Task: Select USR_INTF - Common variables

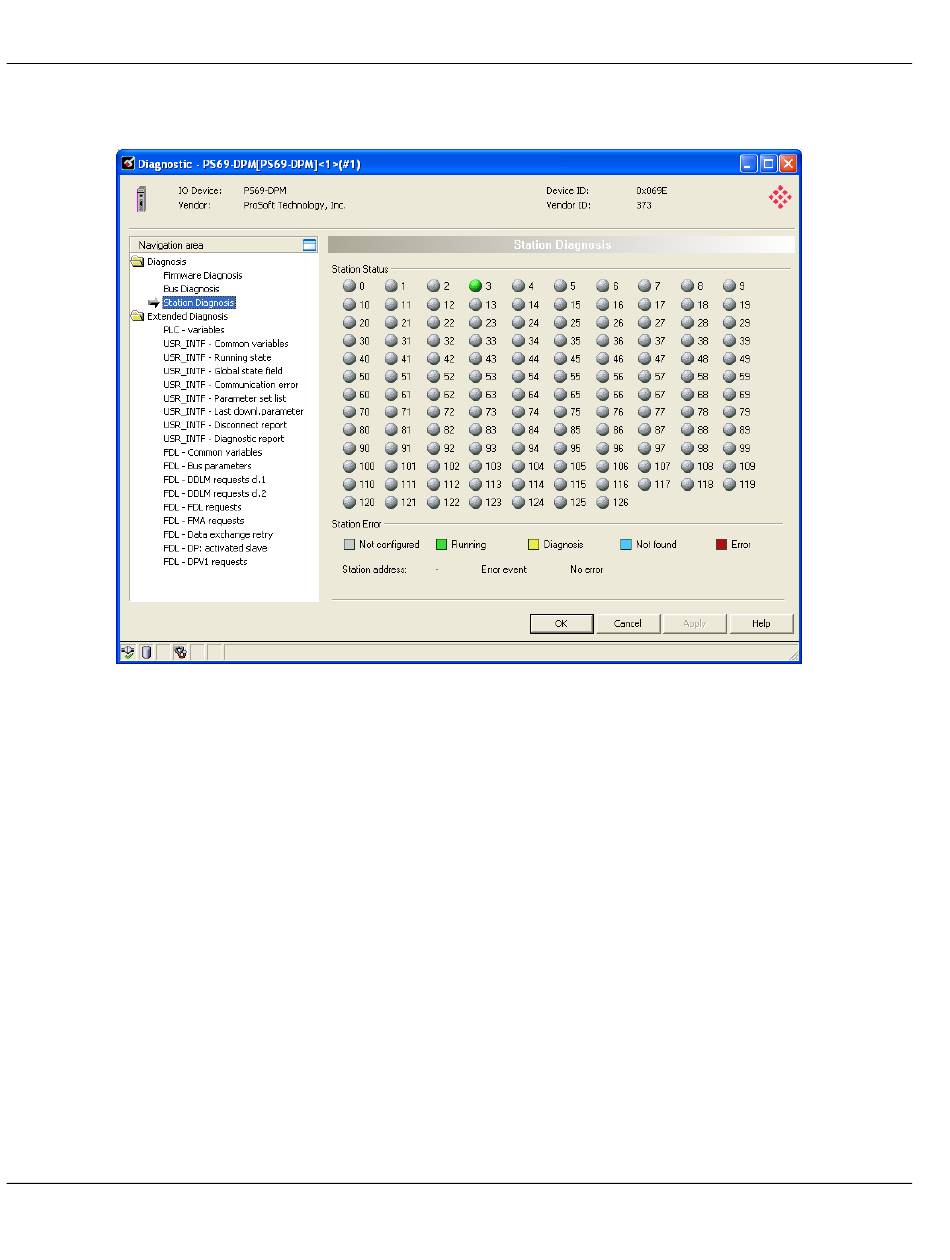Action: pos(226,344)
